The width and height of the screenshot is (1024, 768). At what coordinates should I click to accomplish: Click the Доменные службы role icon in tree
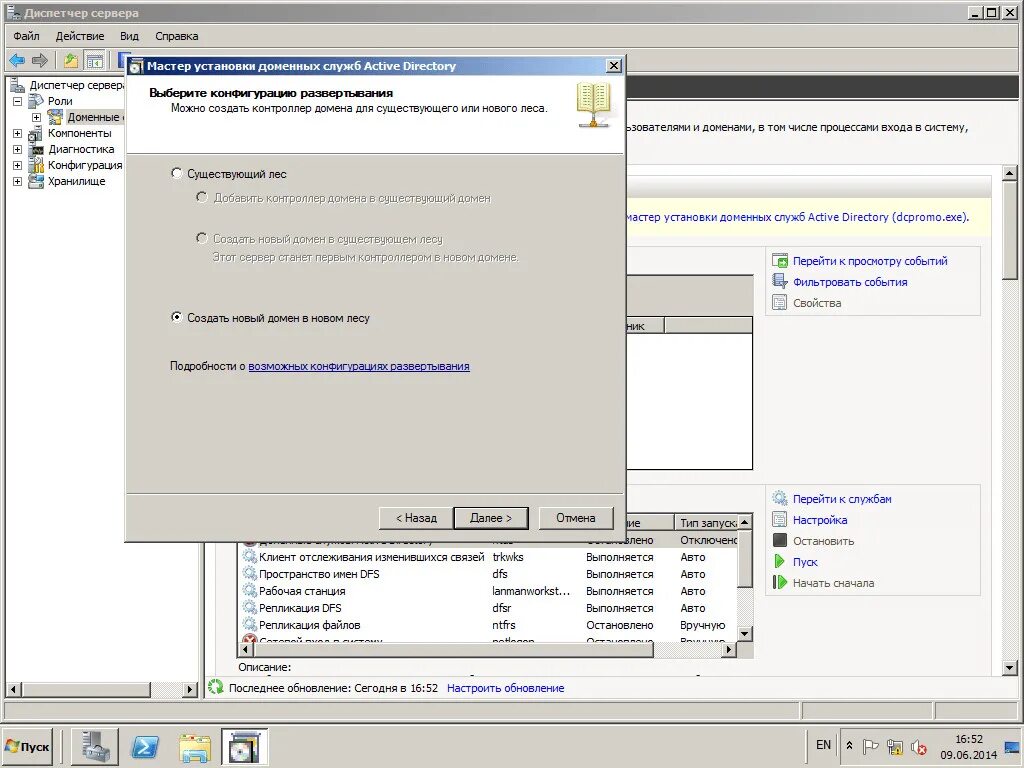(56, 117)
